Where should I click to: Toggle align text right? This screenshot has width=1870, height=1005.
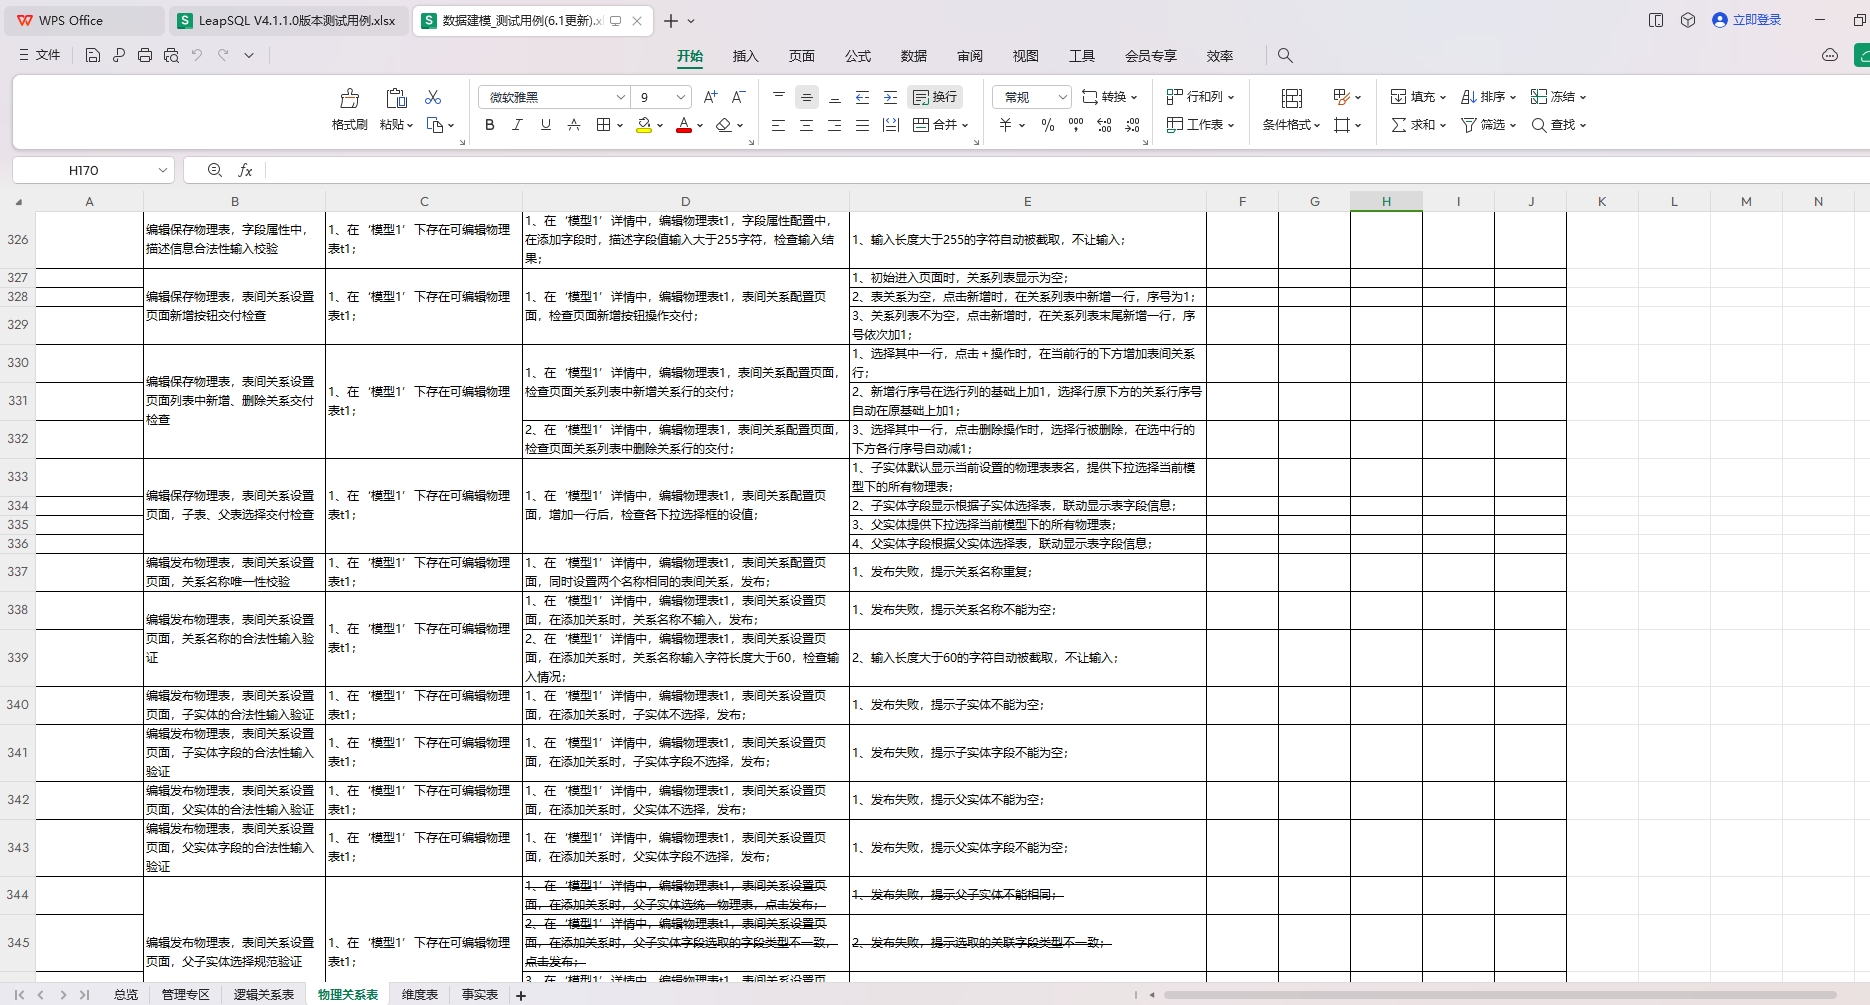click(x=834, y=125)
